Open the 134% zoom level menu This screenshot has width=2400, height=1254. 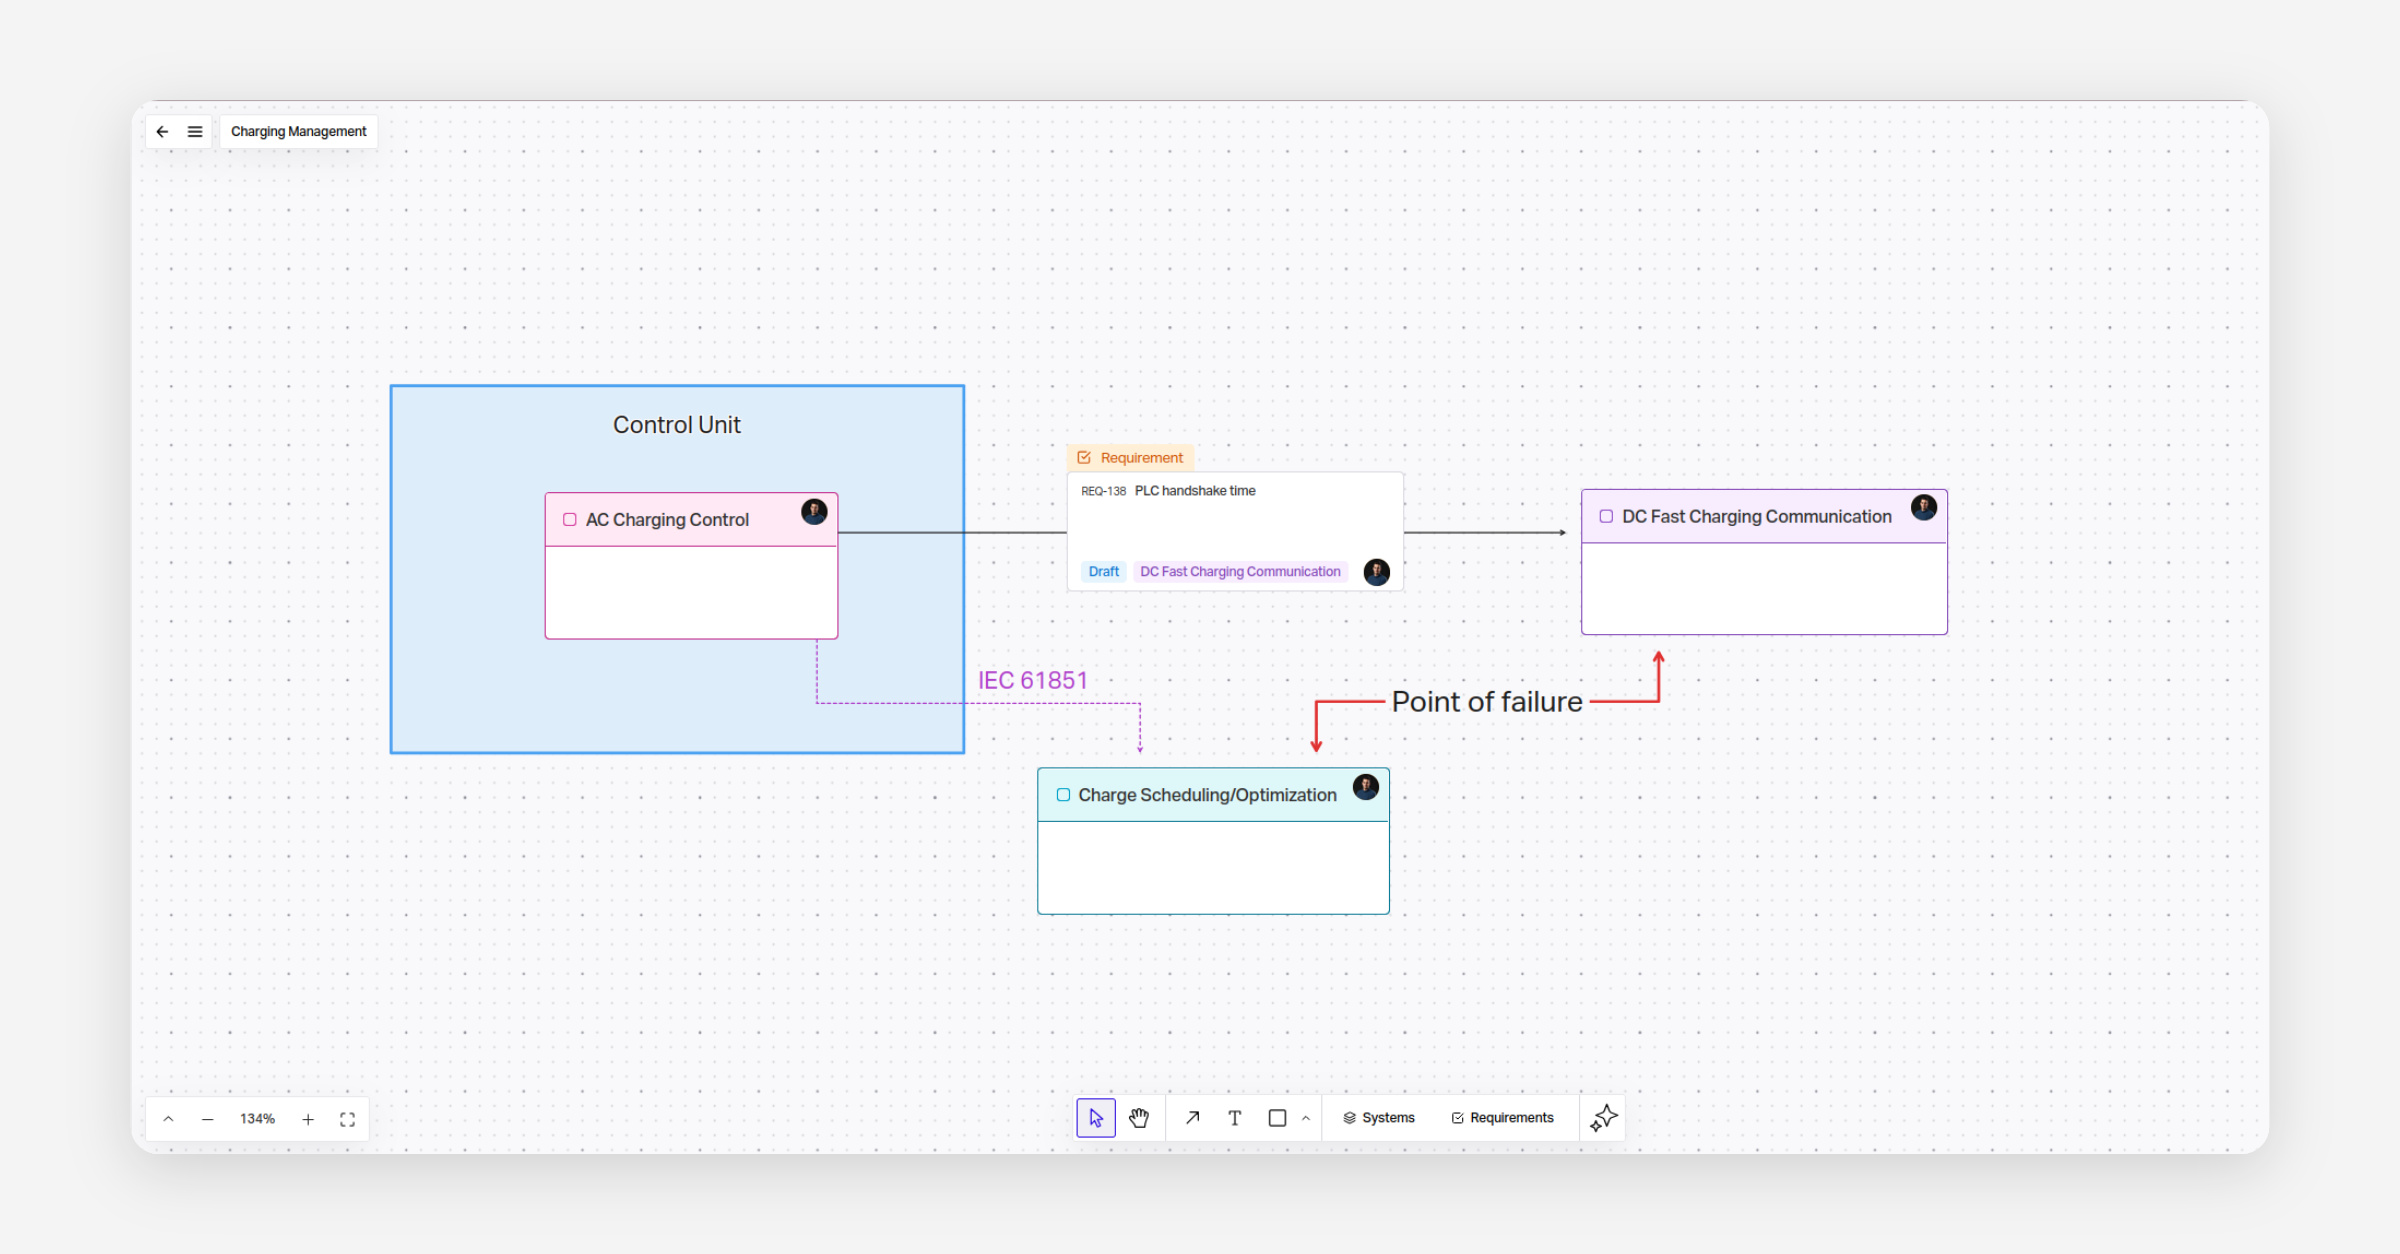(257, 1119)
